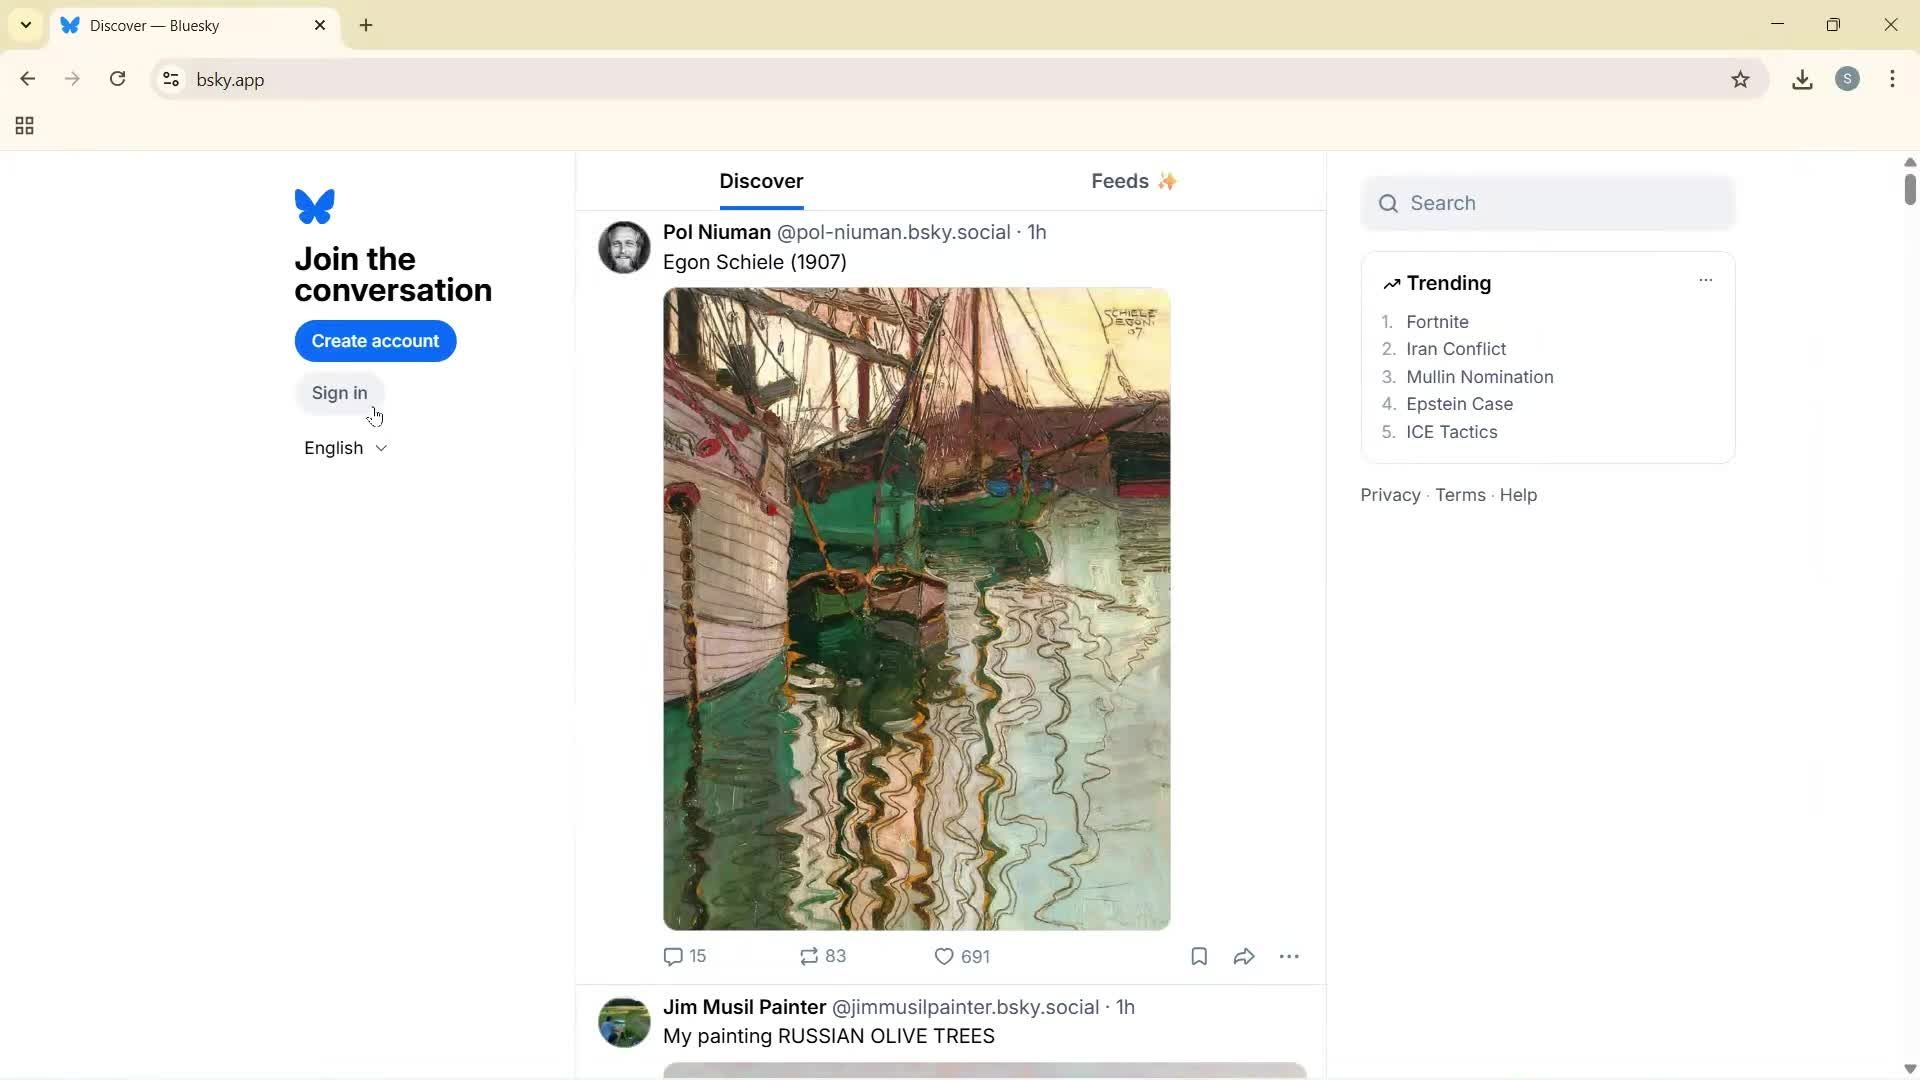Open more options on the Egon Schiele post

[1290, 957]
